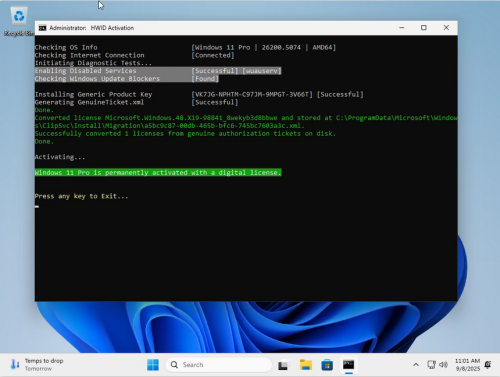
Task: Open the Task View taskbar icon
Action: 283,365
